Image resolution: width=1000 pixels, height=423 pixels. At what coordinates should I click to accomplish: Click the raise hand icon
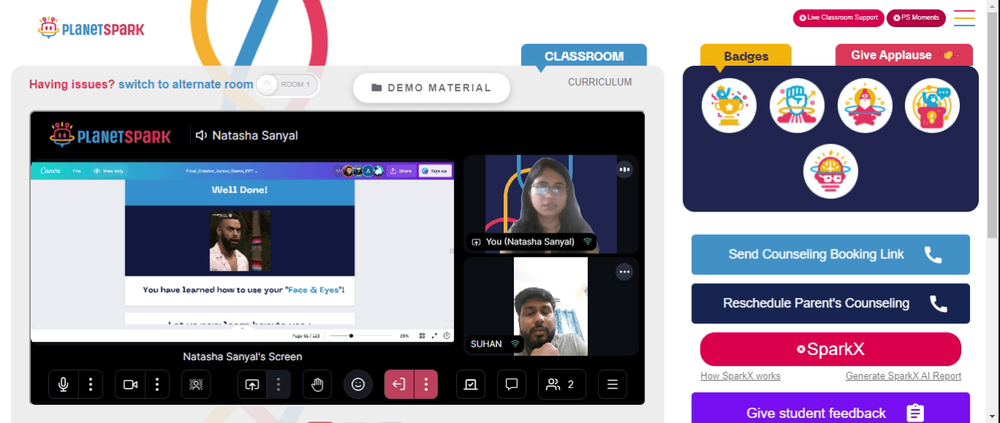pos(317,385)
